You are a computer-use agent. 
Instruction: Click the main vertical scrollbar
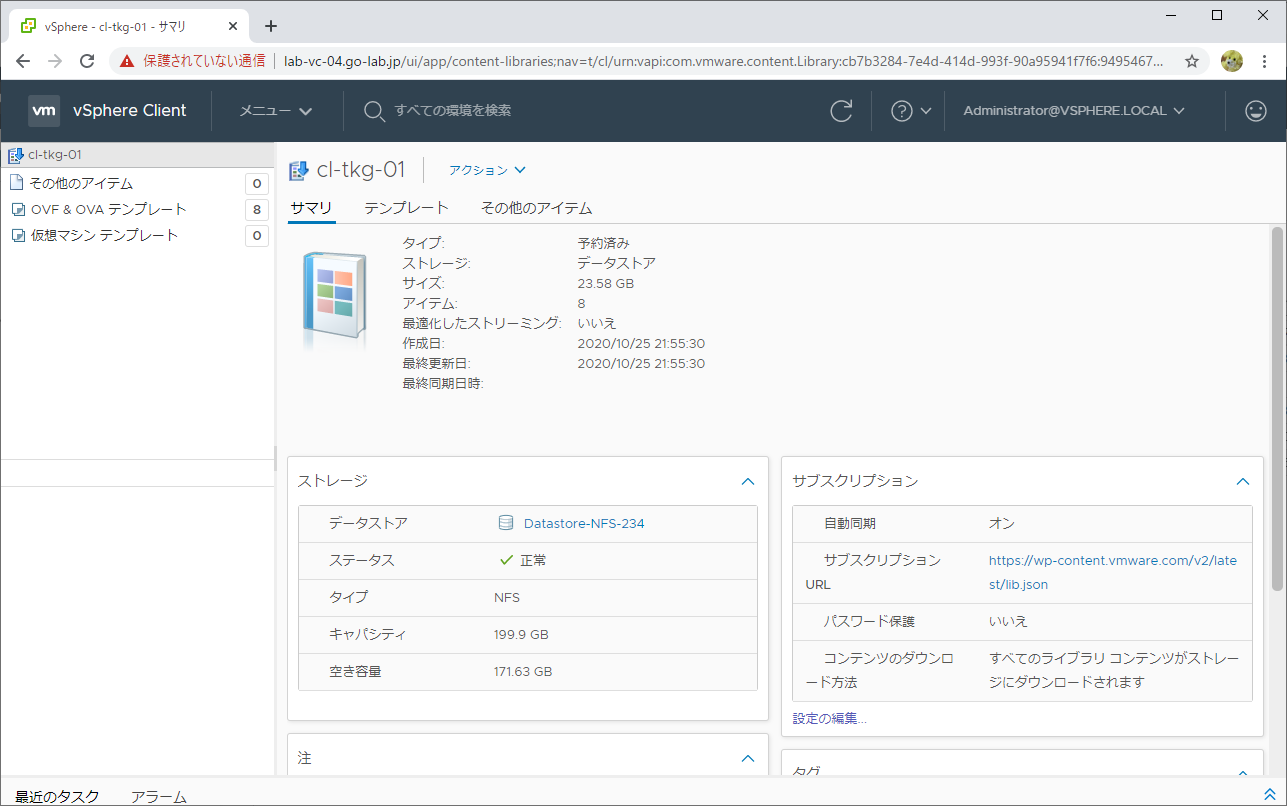[x=1277, y=408]
